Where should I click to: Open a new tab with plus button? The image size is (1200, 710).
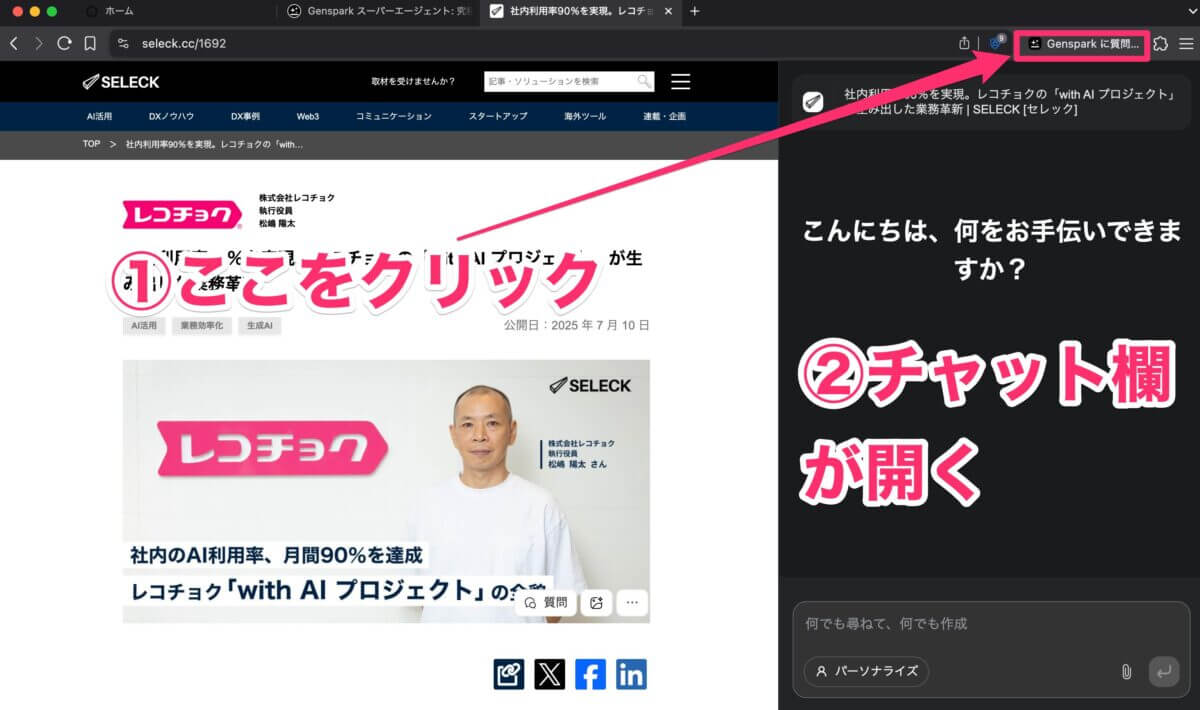point(695,11)
